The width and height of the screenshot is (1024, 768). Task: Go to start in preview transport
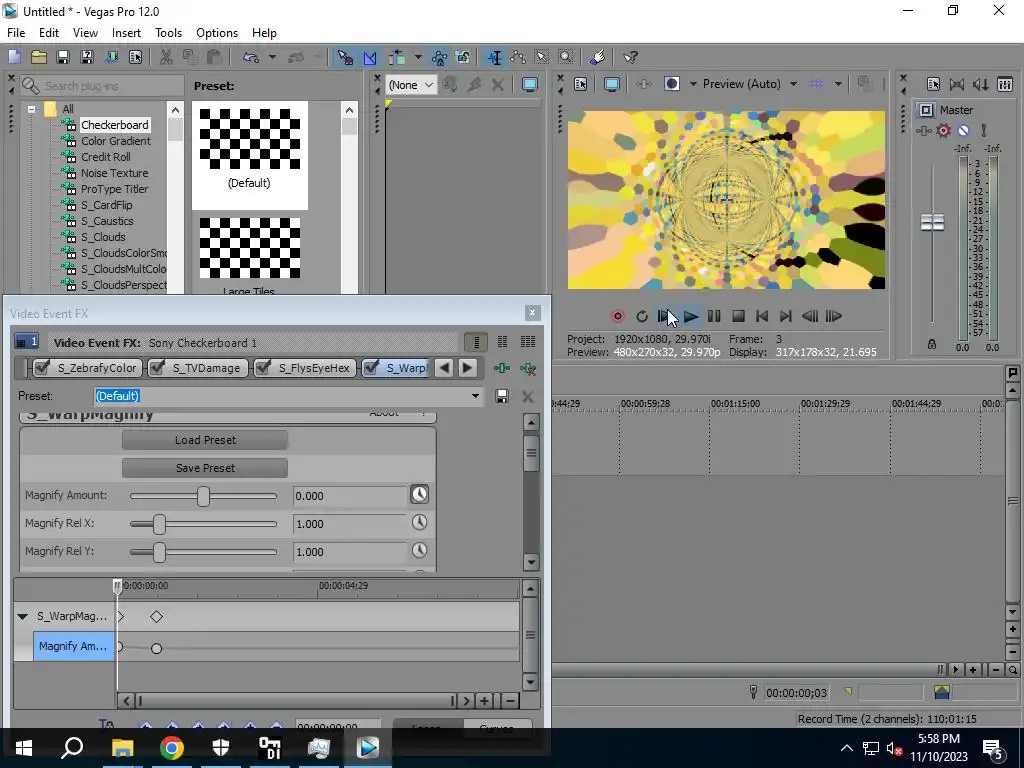pyautogui.click(x=761, y=317)
